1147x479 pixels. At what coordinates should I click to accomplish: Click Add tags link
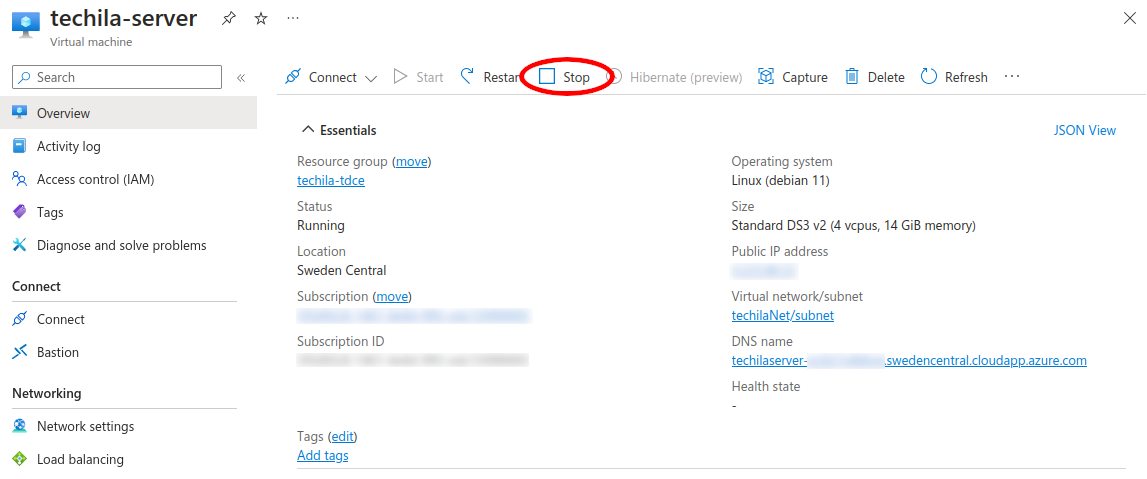[322, 455]
